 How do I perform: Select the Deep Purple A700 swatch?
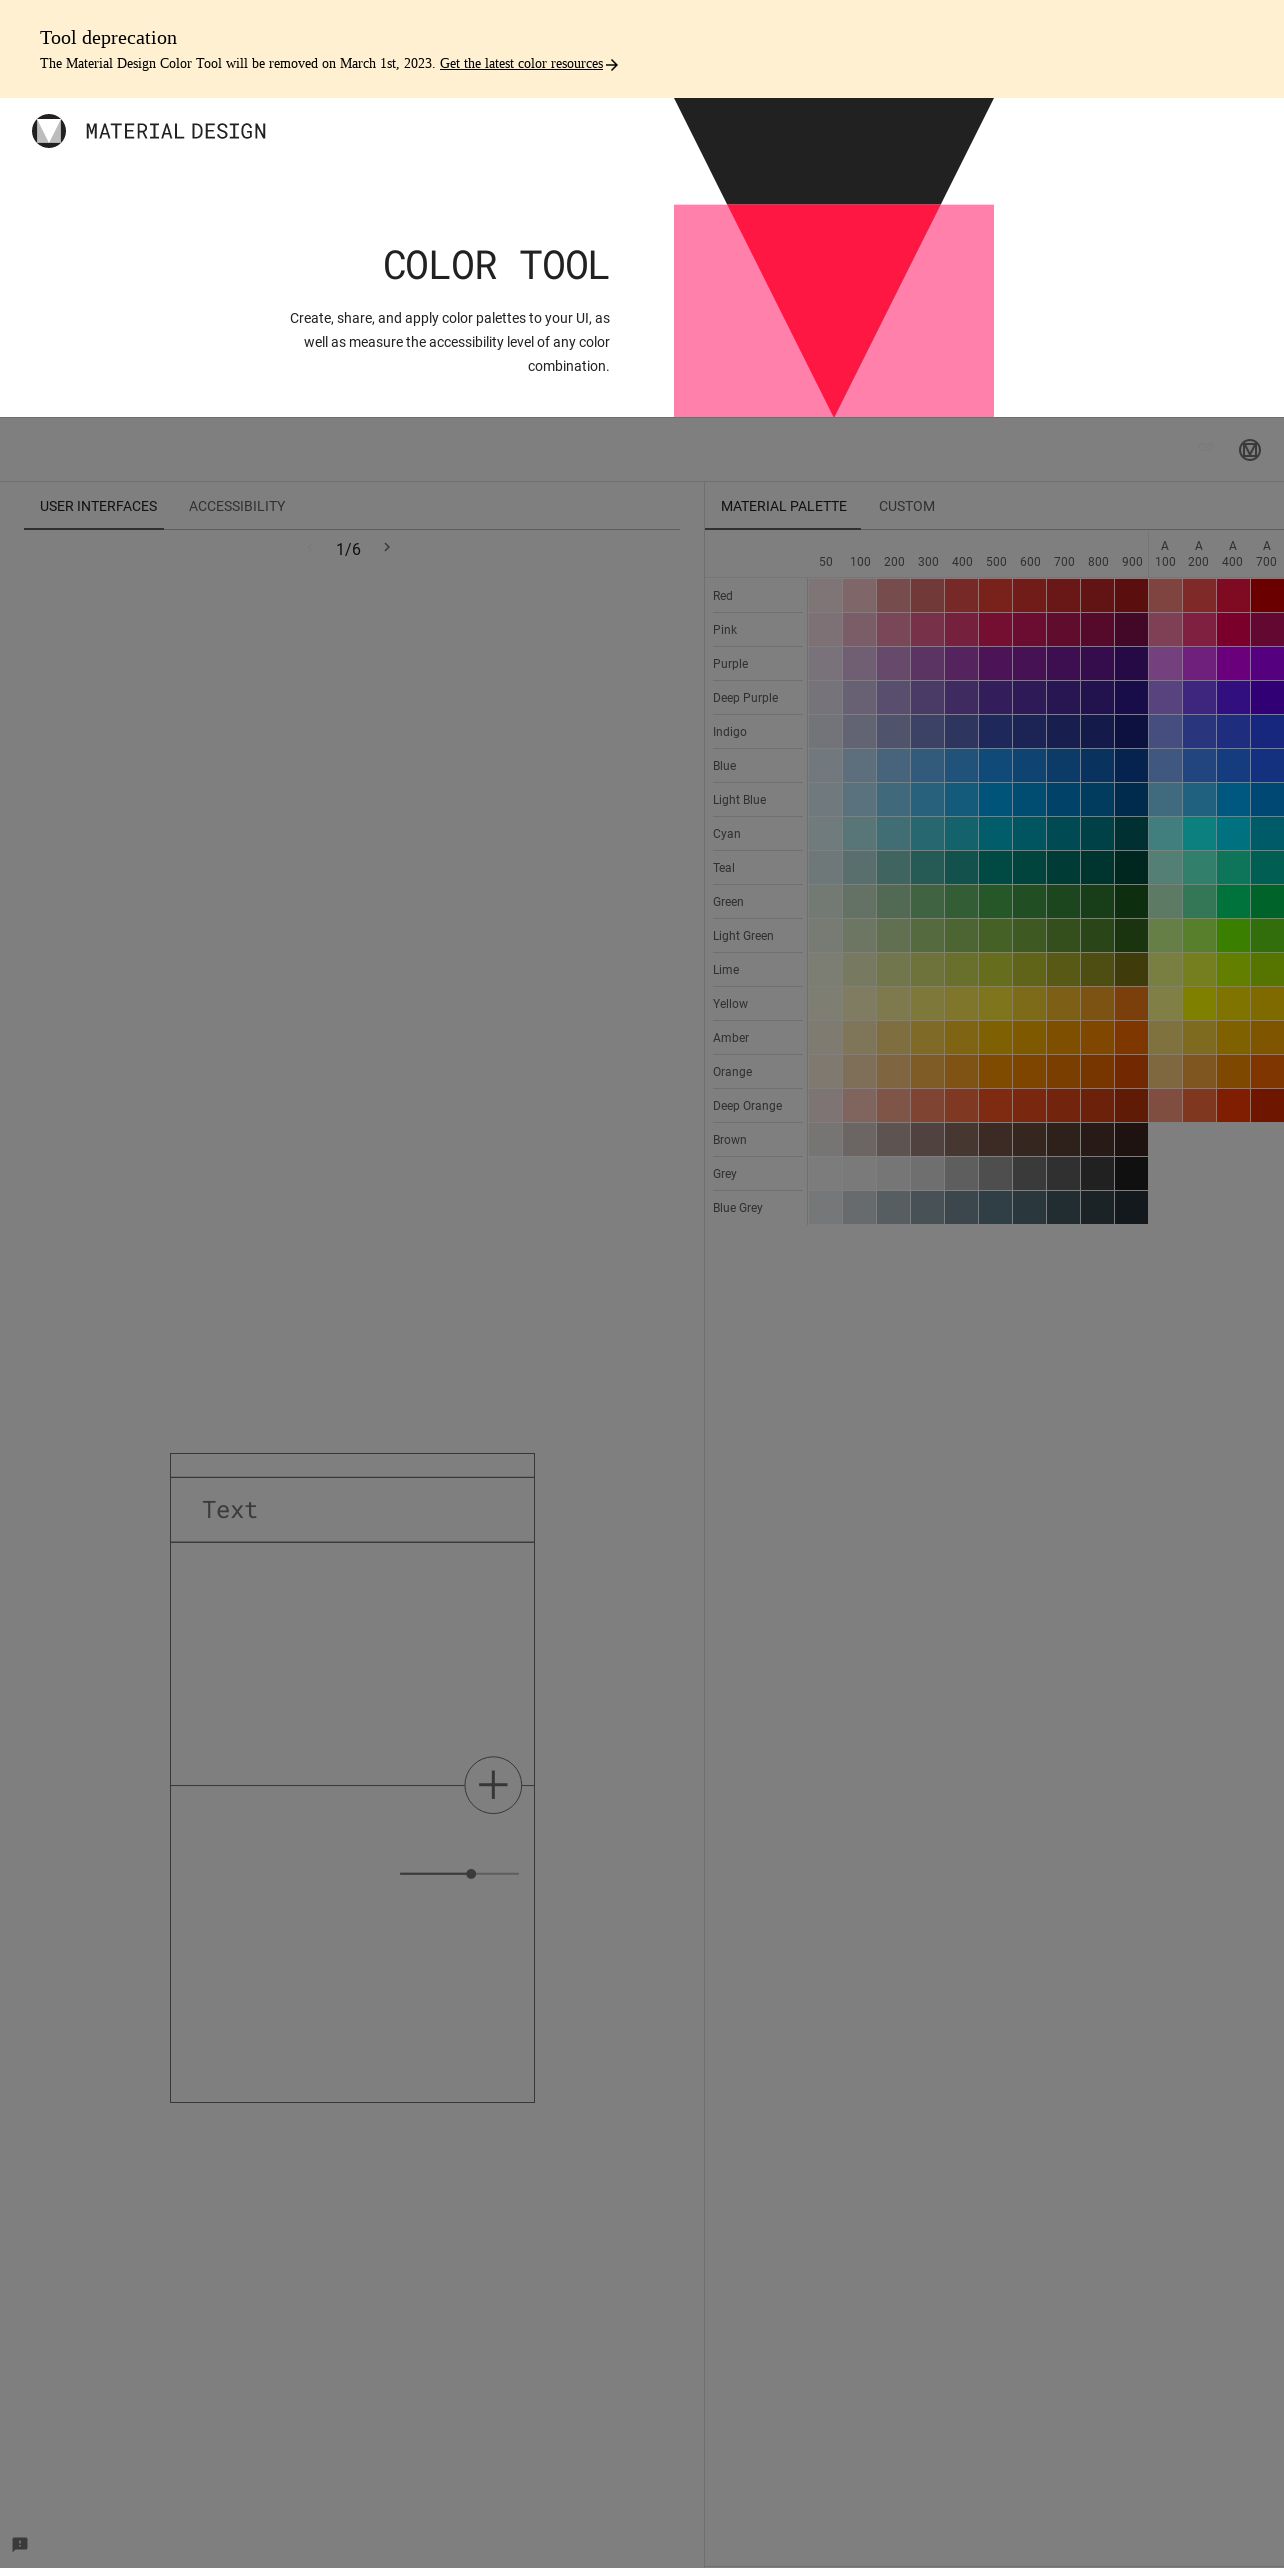1267,698
